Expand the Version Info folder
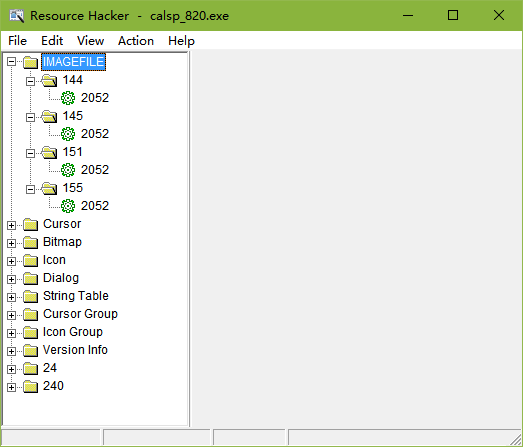The height and width of the screenshot is (447, 523). (11, 351)
